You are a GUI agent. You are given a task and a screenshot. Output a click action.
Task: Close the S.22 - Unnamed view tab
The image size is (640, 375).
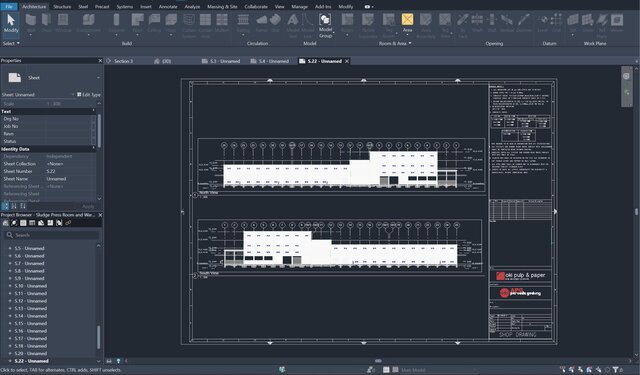[347, 61]
